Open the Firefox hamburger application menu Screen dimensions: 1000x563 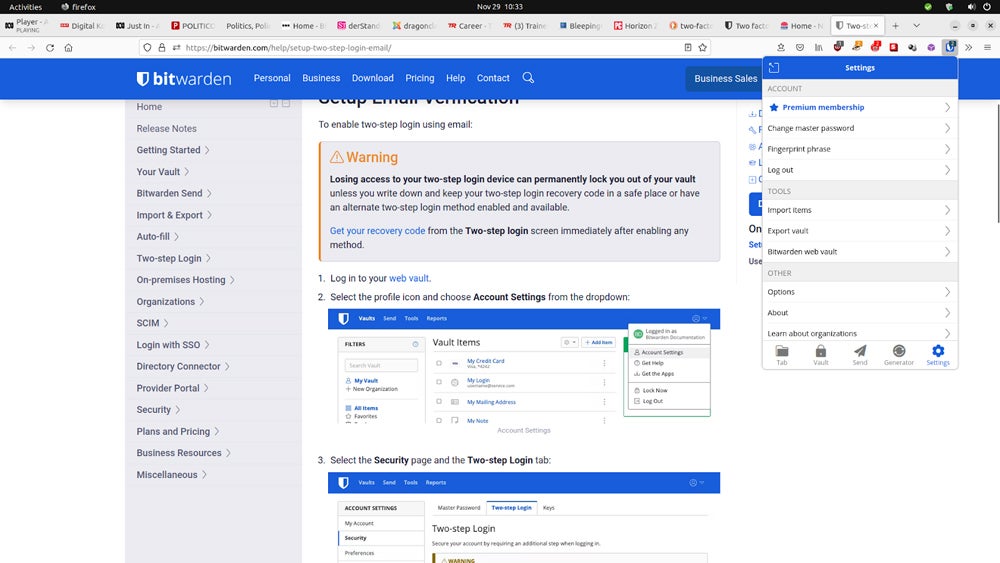tap(986, 47)
